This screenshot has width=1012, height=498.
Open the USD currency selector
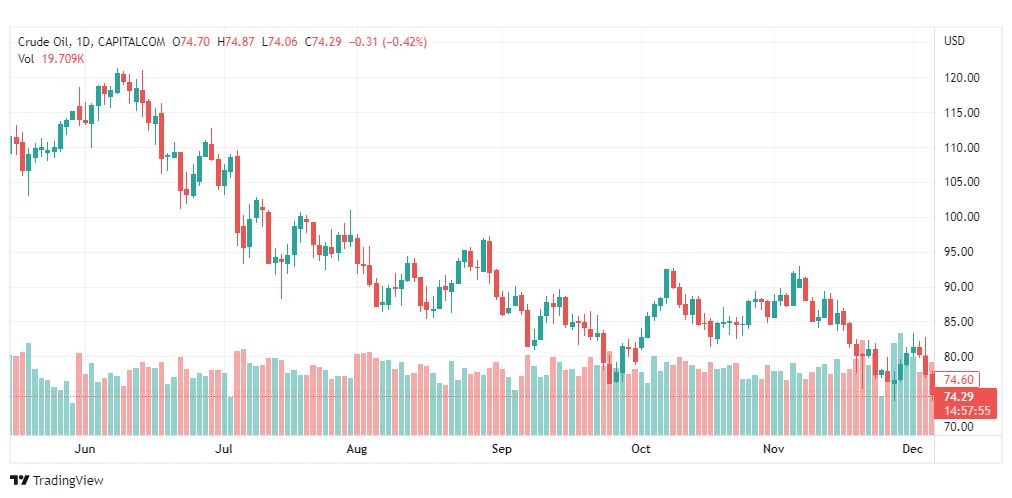coord(954,41)
